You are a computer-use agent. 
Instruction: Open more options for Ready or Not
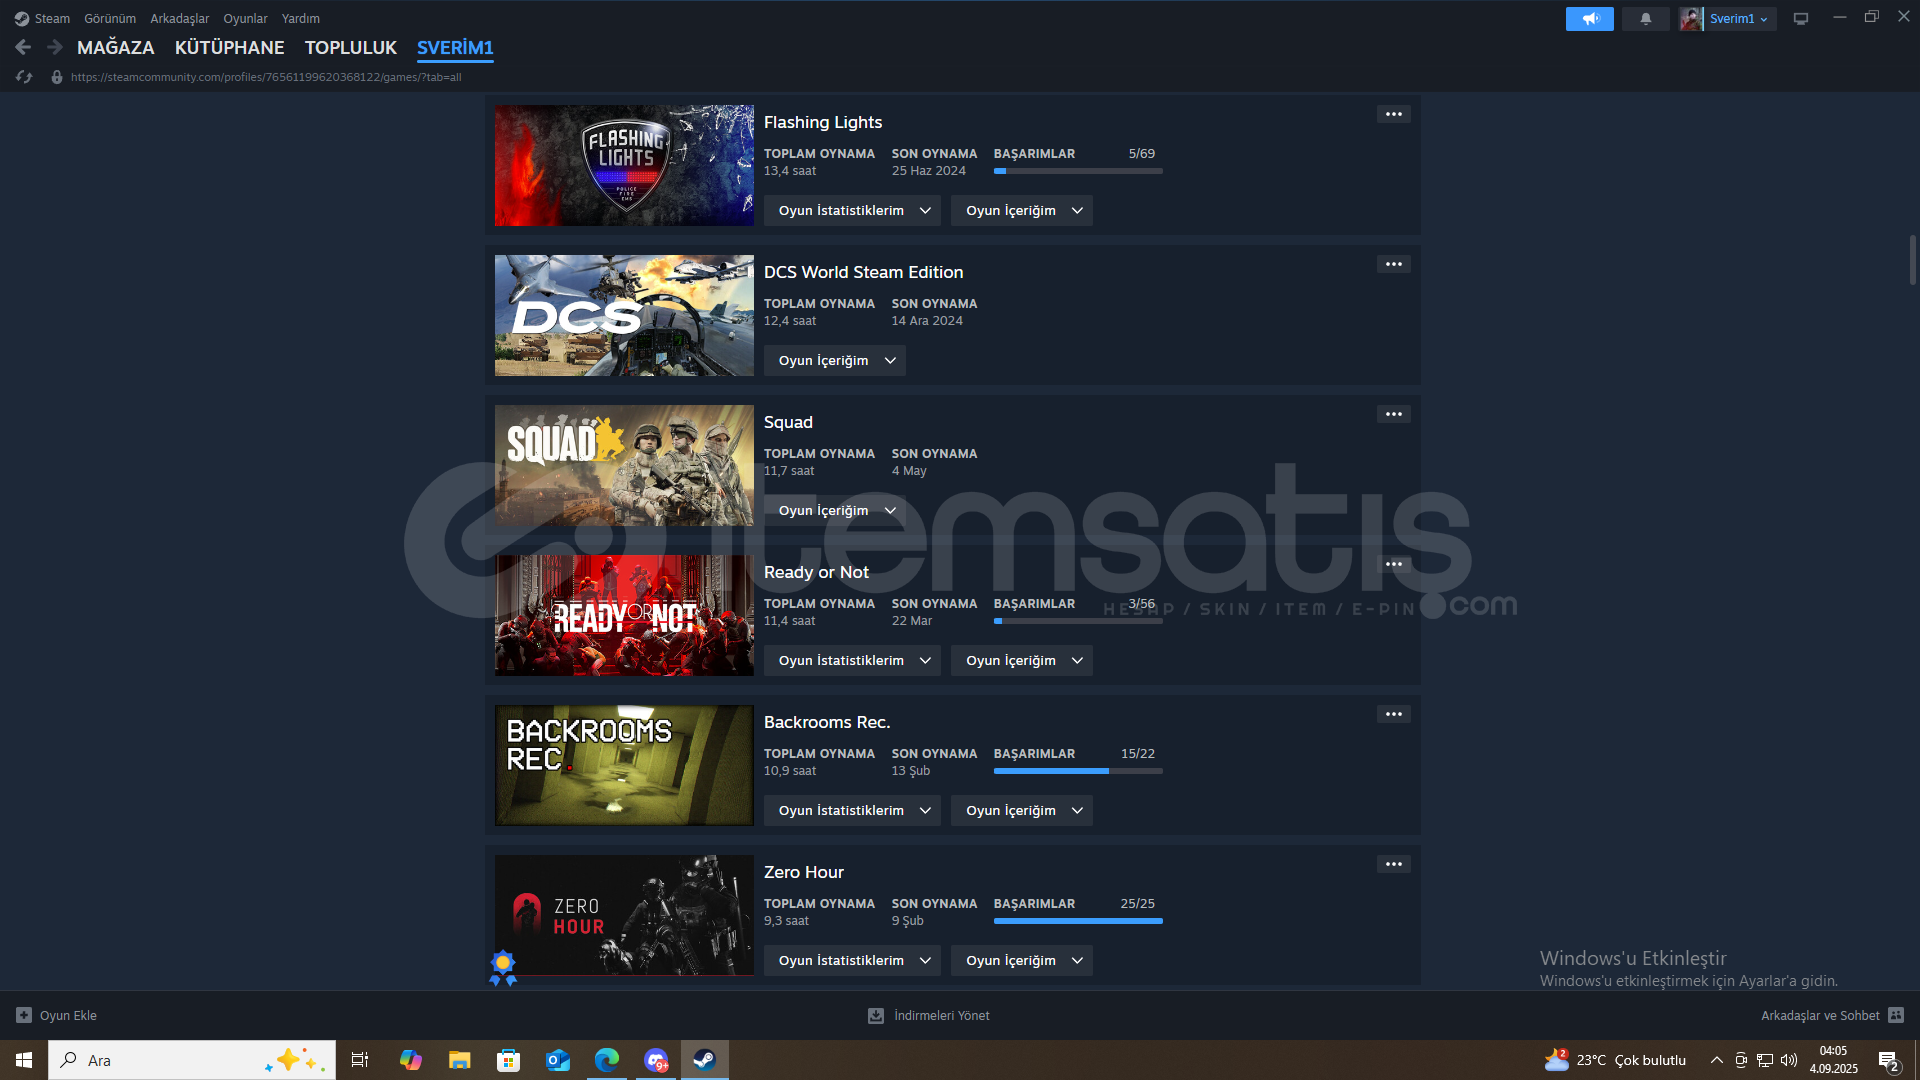[1394, 564]
